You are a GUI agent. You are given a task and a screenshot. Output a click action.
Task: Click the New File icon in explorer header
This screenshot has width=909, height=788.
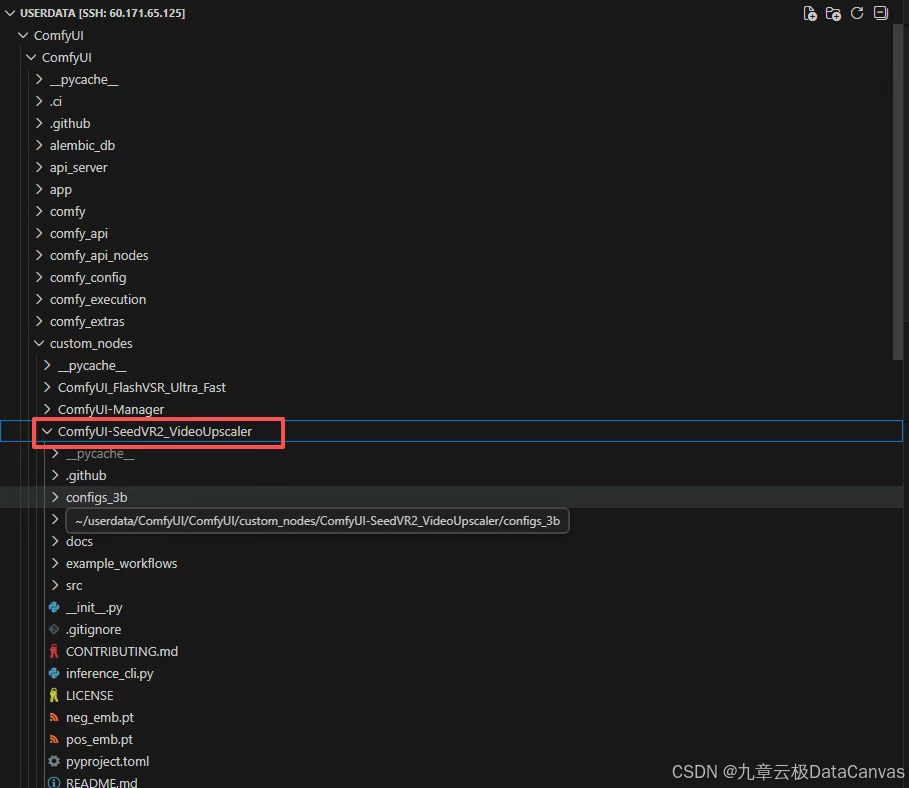pos(810,13)
